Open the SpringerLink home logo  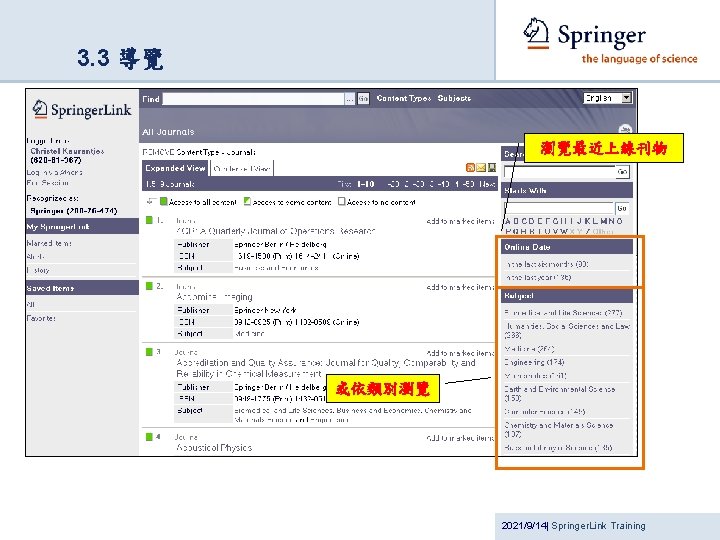pos(82,109)
